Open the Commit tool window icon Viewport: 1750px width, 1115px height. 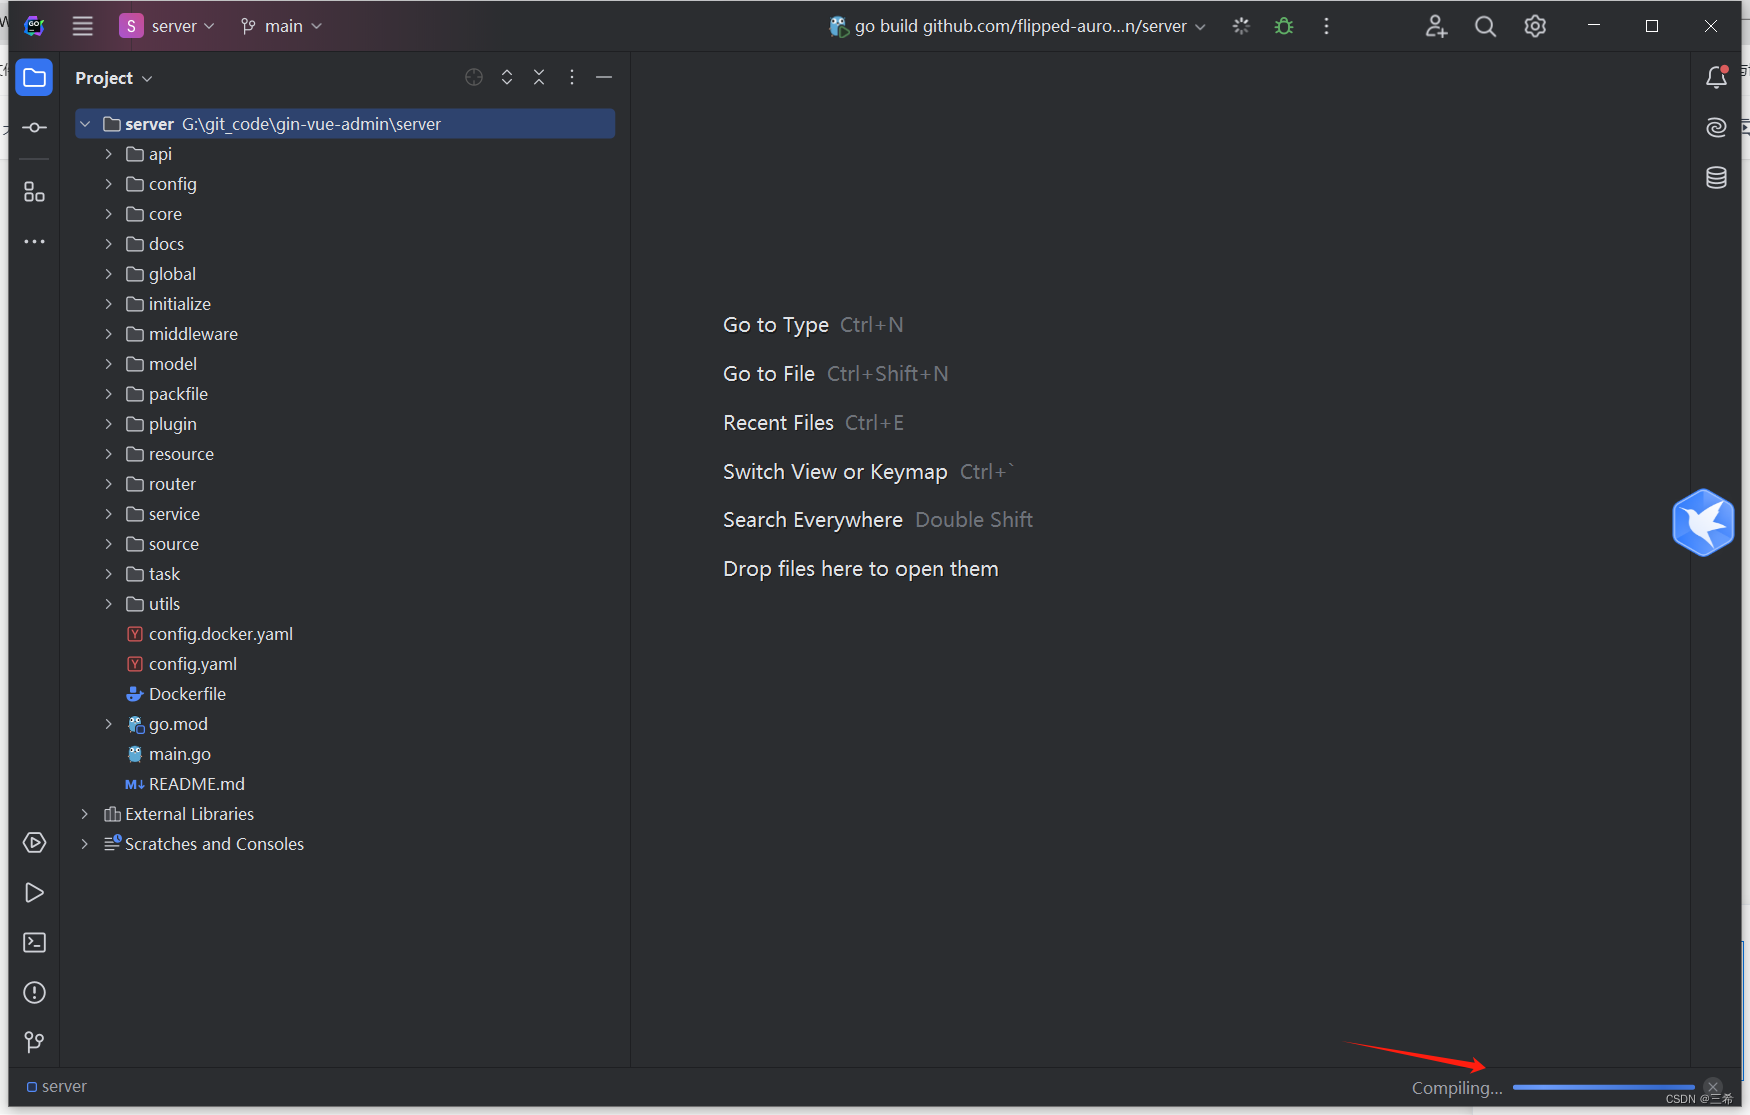pyautogui.click(x=34, y=127)
